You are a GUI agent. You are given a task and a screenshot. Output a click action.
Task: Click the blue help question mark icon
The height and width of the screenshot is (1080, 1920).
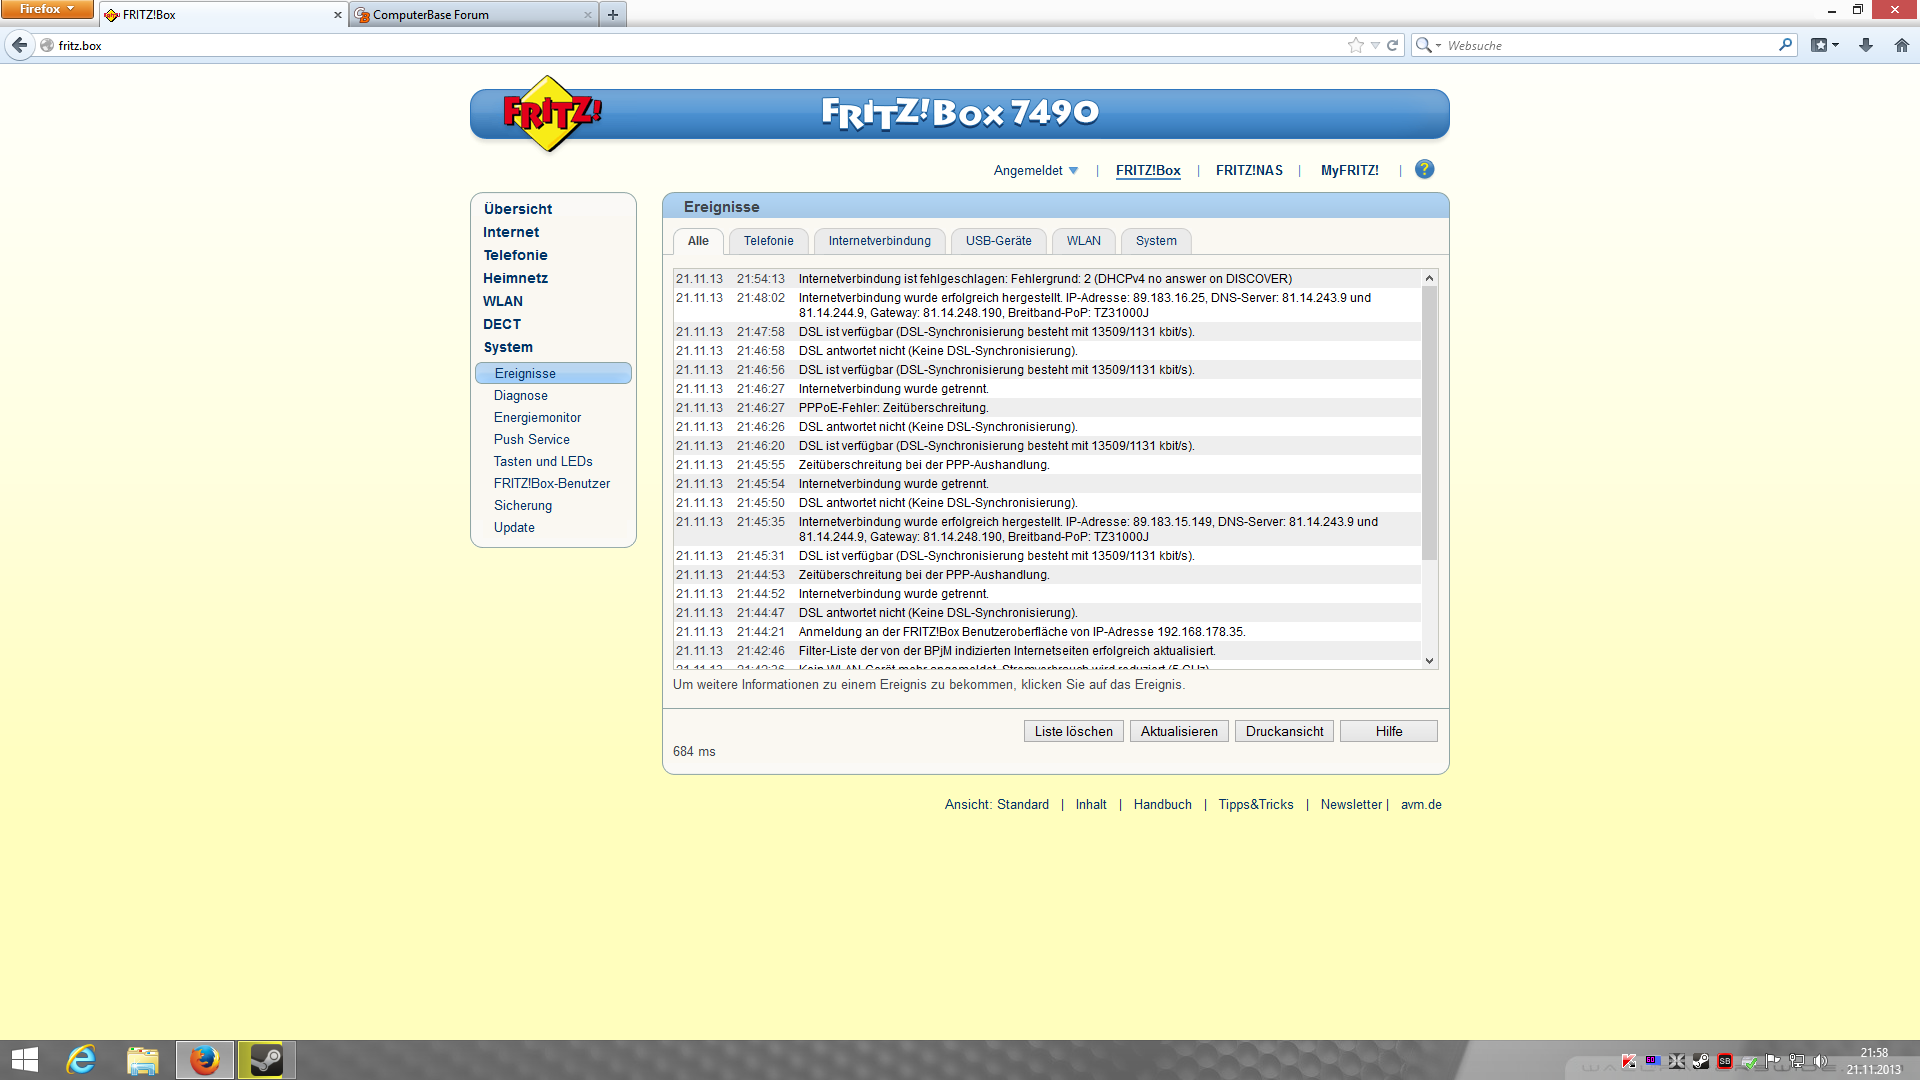[1424, 169]
